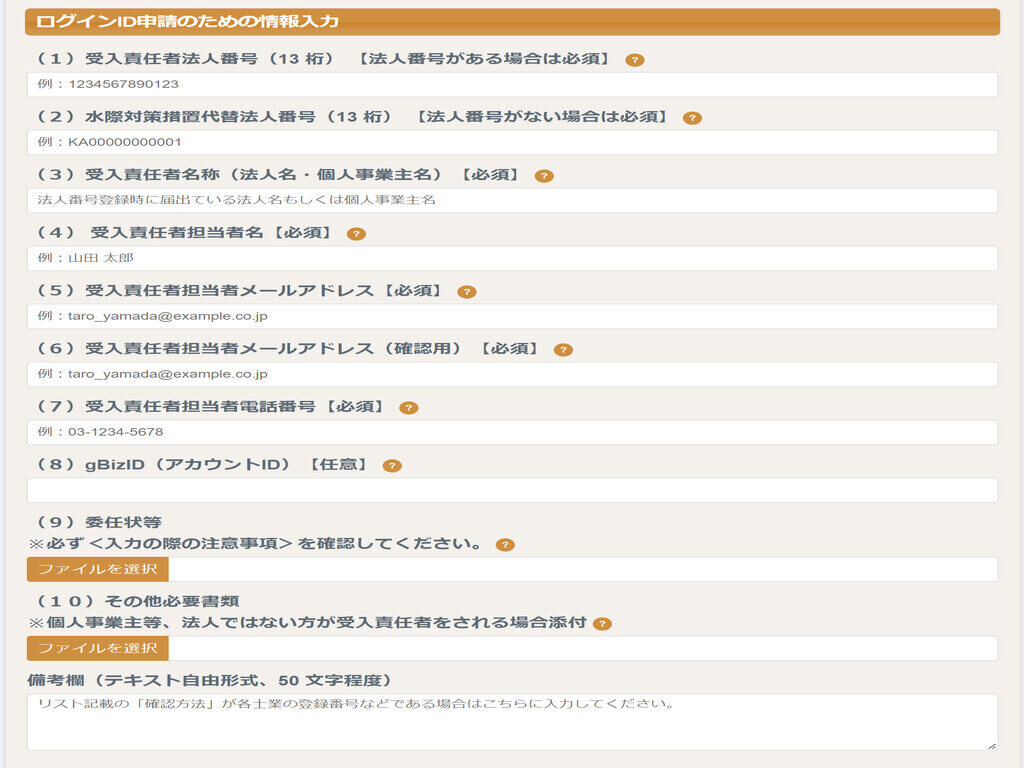This screenshot has height=768, width=1024.
Task: Click ファイルを選択 button for その他必要書類
Action: (x=98, y=648)
